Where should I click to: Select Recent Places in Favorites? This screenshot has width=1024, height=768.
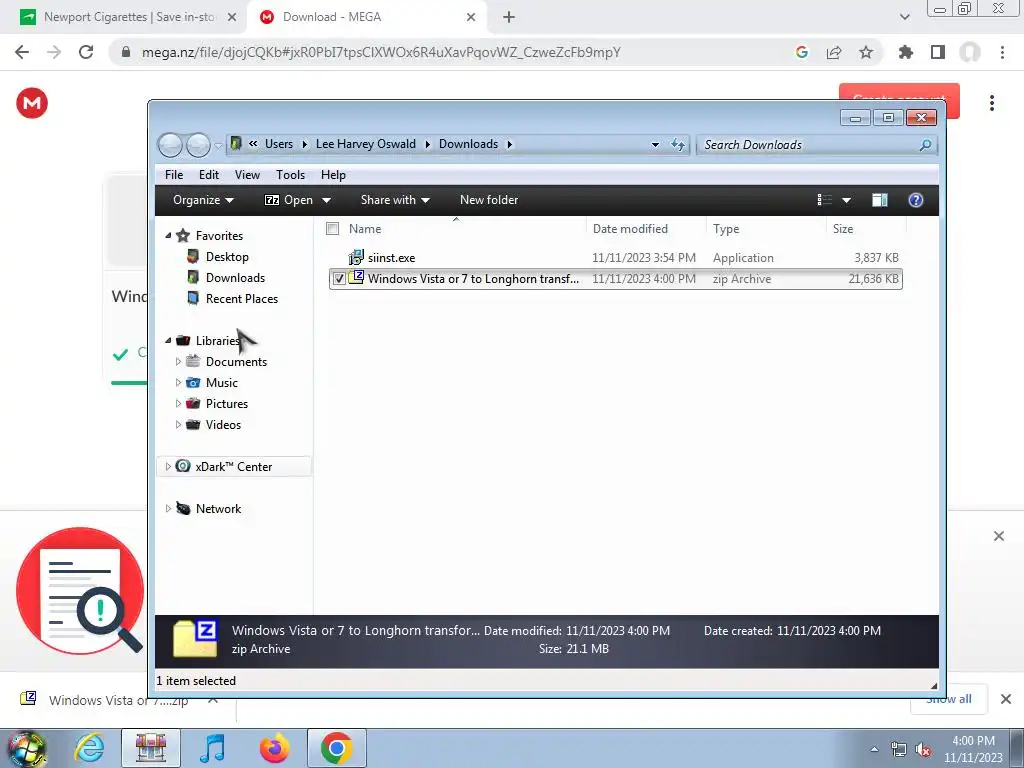coord(242,298)
